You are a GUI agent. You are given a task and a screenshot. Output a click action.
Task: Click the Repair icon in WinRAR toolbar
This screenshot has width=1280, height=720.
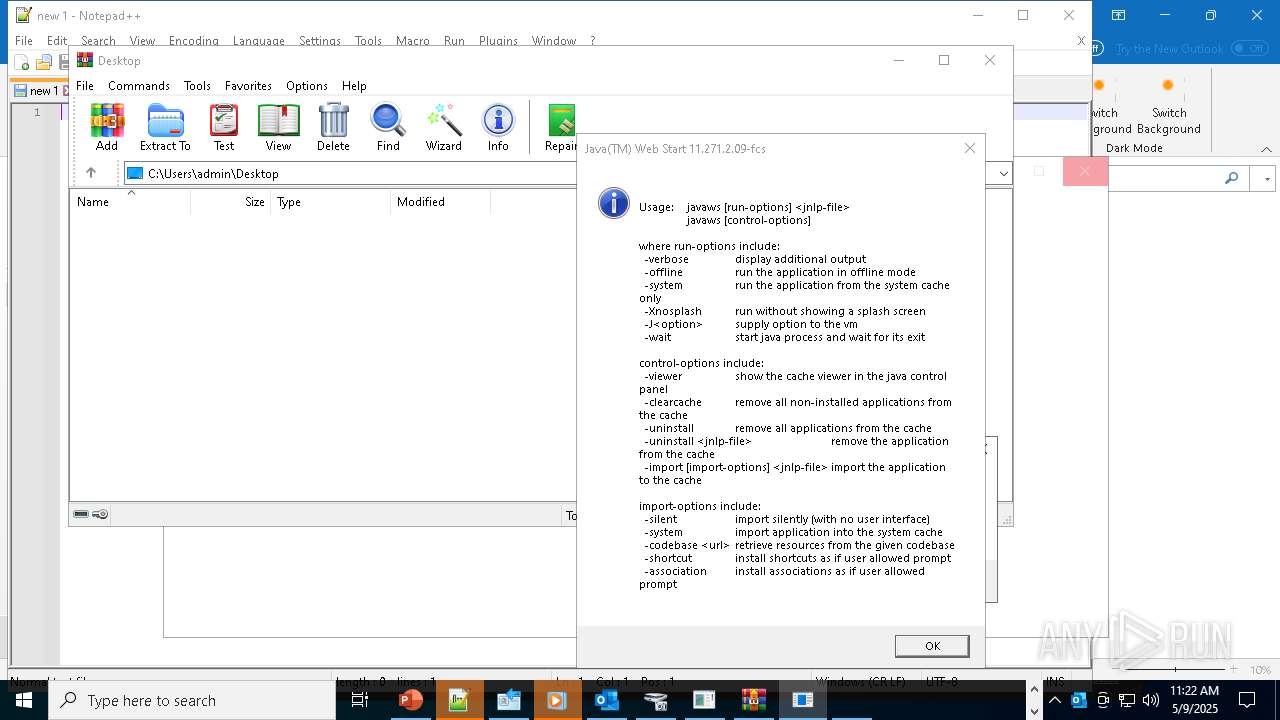(561, 127)
